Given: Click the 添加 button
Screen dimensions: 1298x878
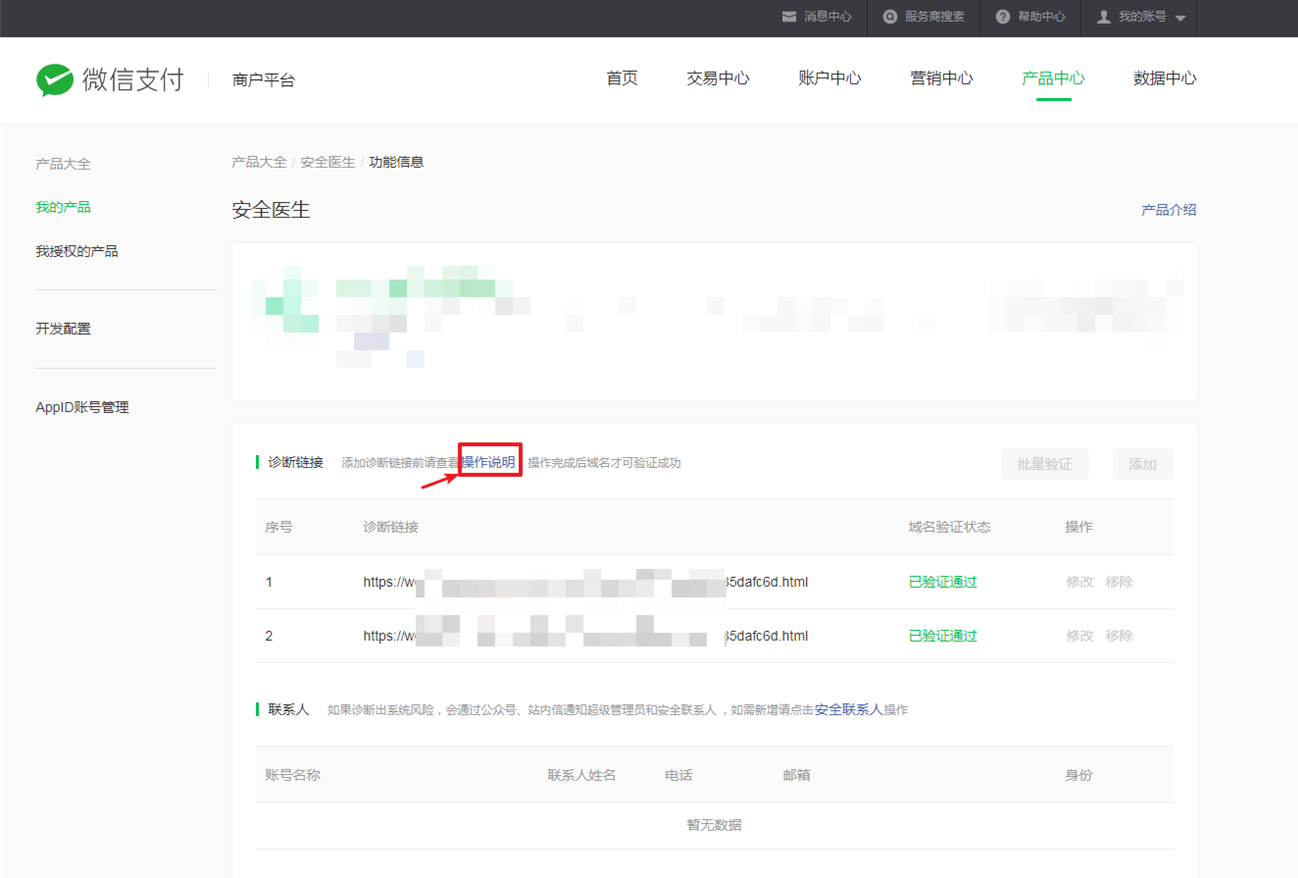Looking at the screenshot, I should pos(1143,464).
